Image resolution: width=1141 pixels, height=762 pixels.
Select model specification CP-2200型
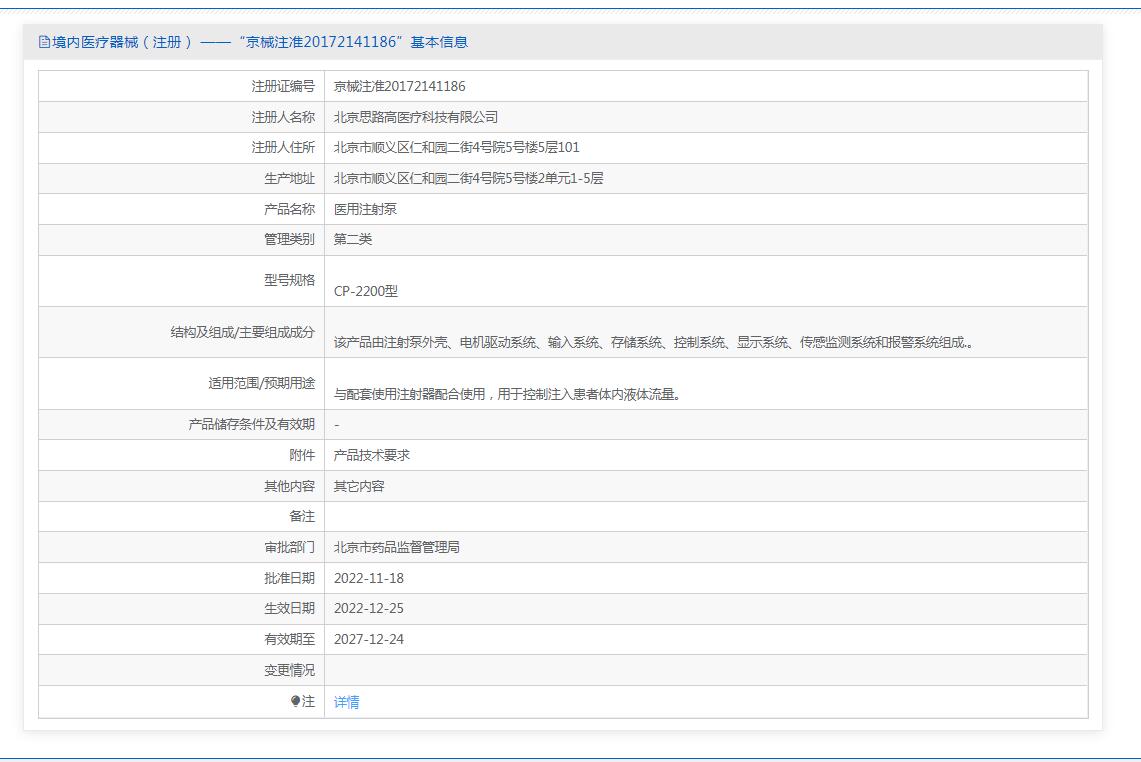tap(366, 291)
